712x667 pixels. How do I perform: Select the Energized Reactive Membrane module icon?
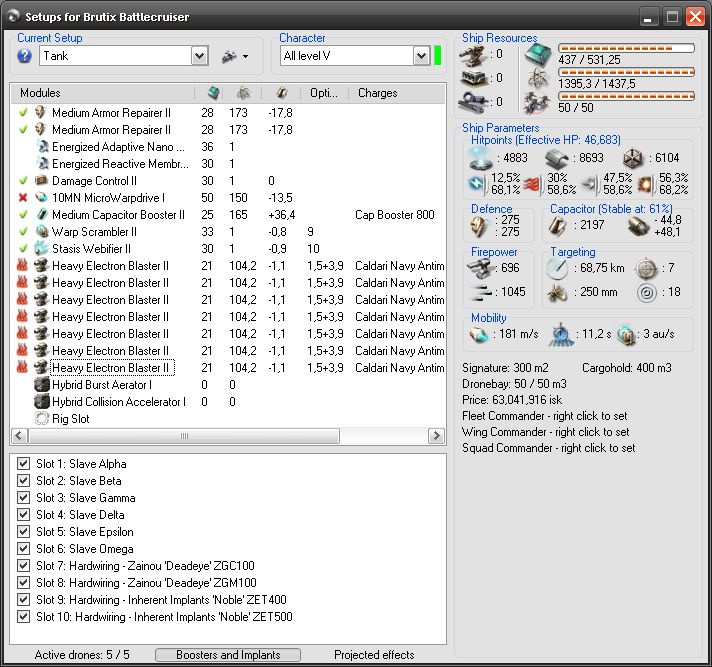pyautogui.click(x=42, y=163)
